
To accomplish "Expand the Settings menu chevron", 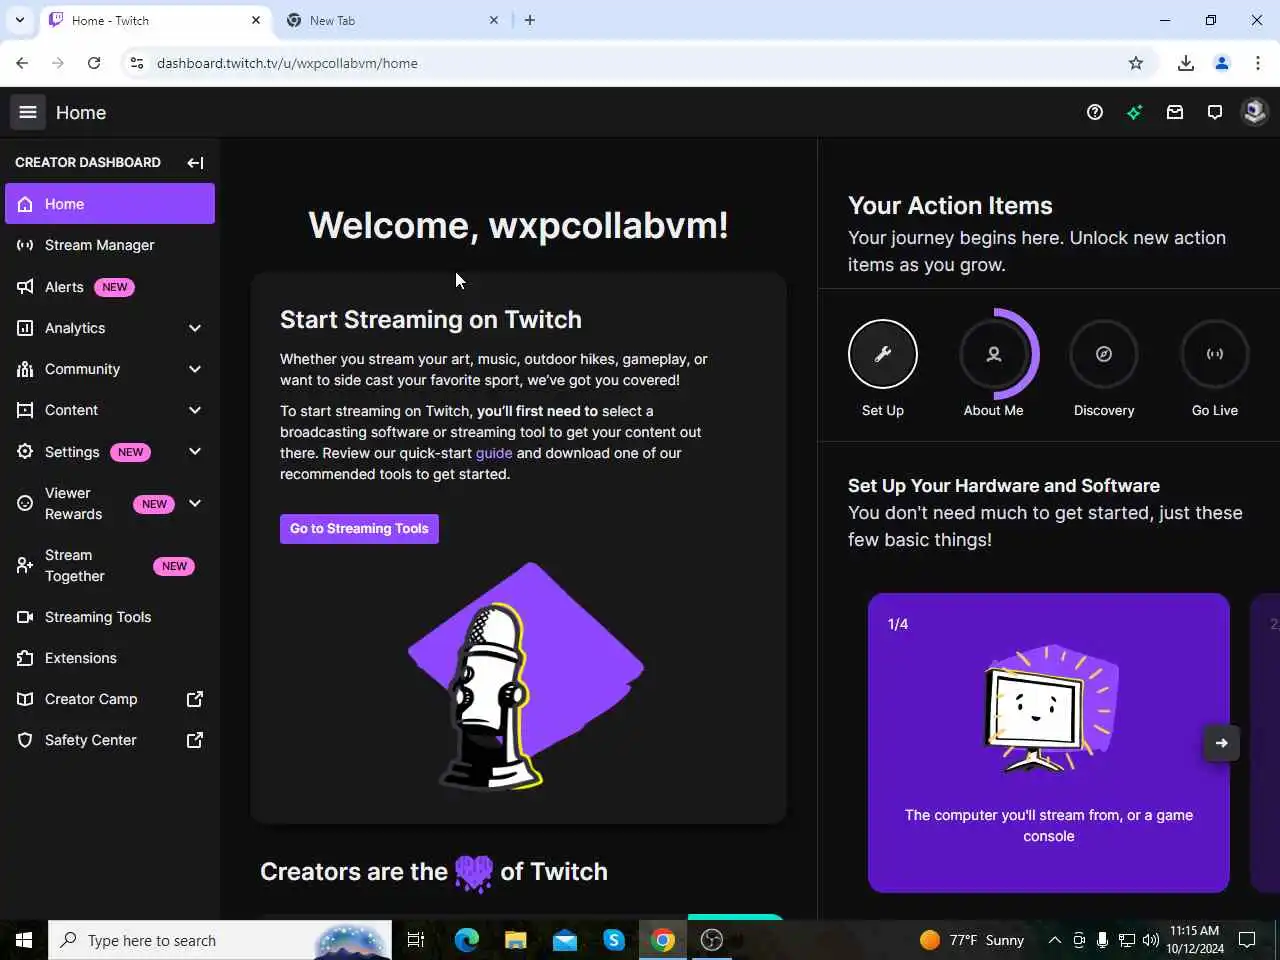I will (195, 452).
